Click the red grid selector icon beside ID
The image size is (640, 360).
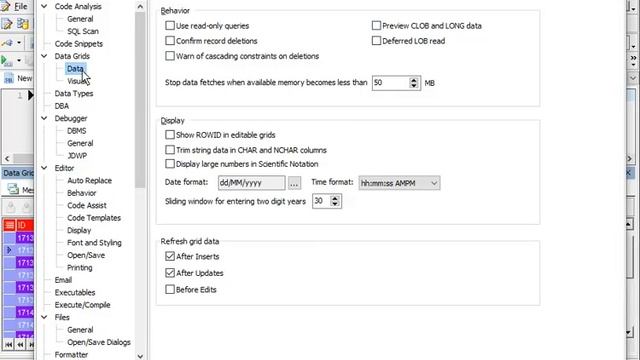(x=9, y=225)
